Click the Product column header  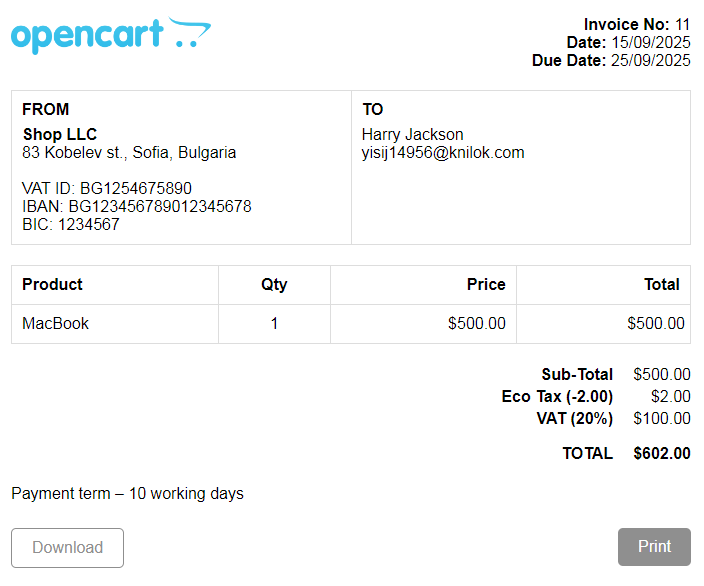52,284
